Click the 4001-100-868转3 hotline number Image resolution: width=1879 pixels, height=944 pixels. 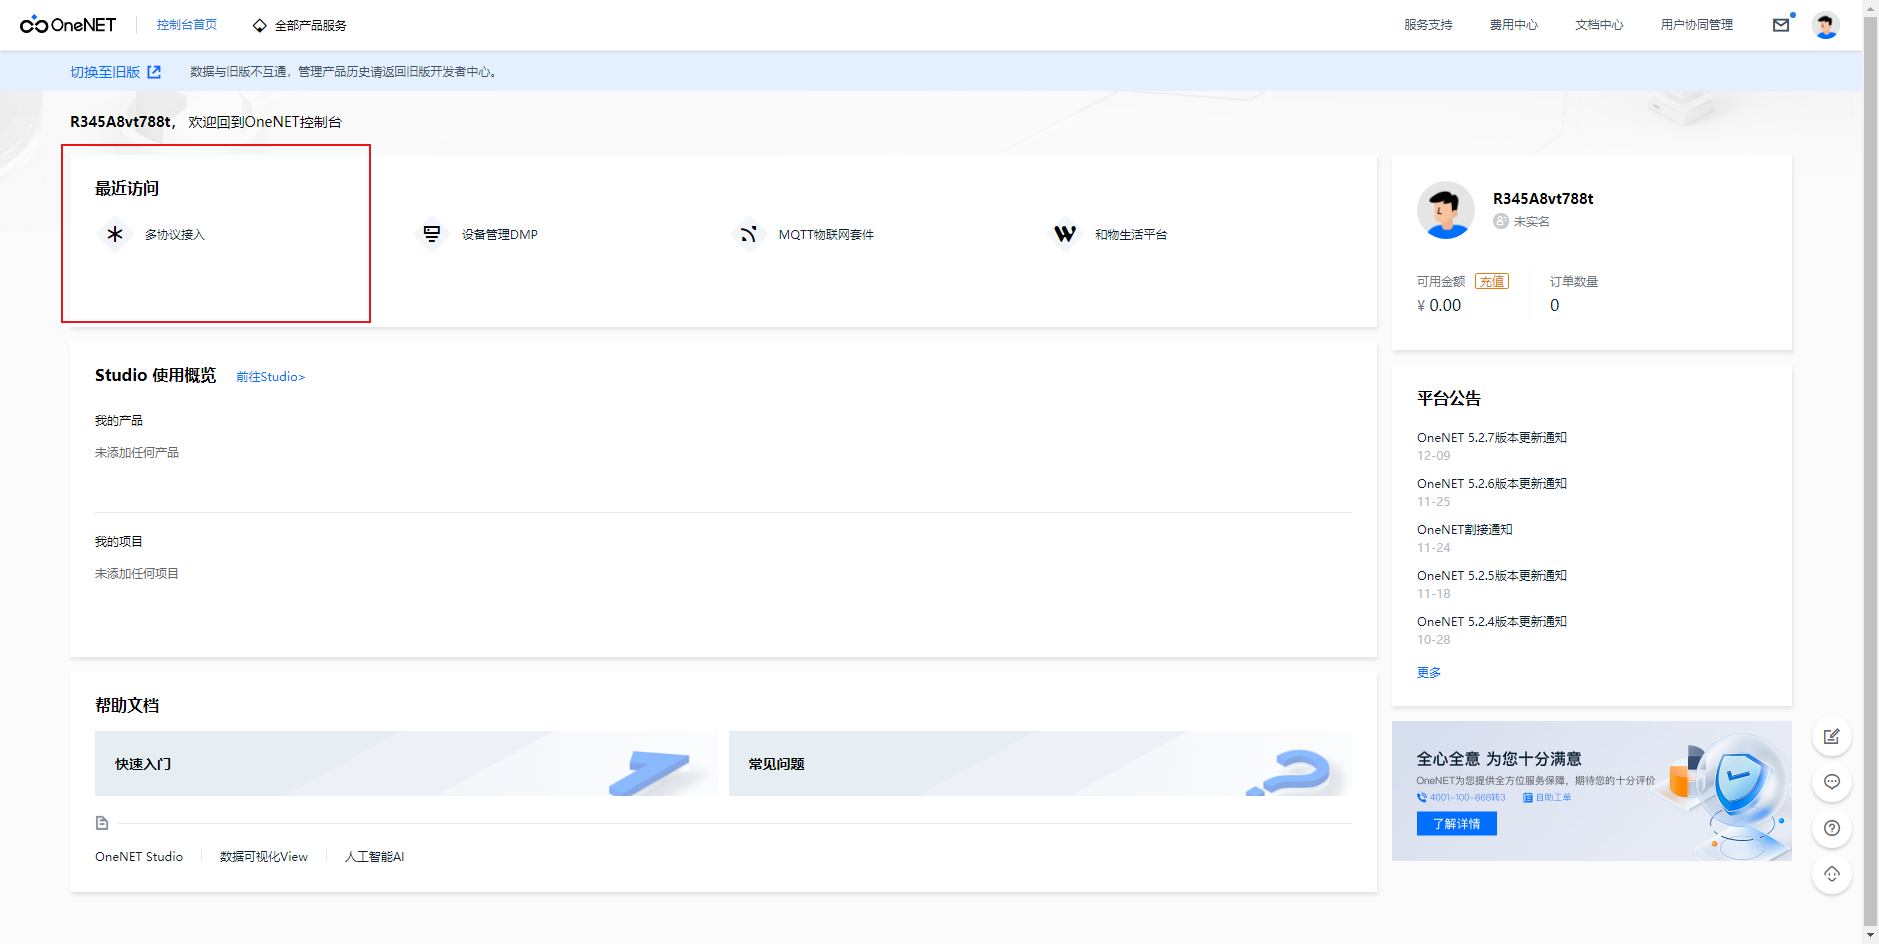pos(1467,797)
